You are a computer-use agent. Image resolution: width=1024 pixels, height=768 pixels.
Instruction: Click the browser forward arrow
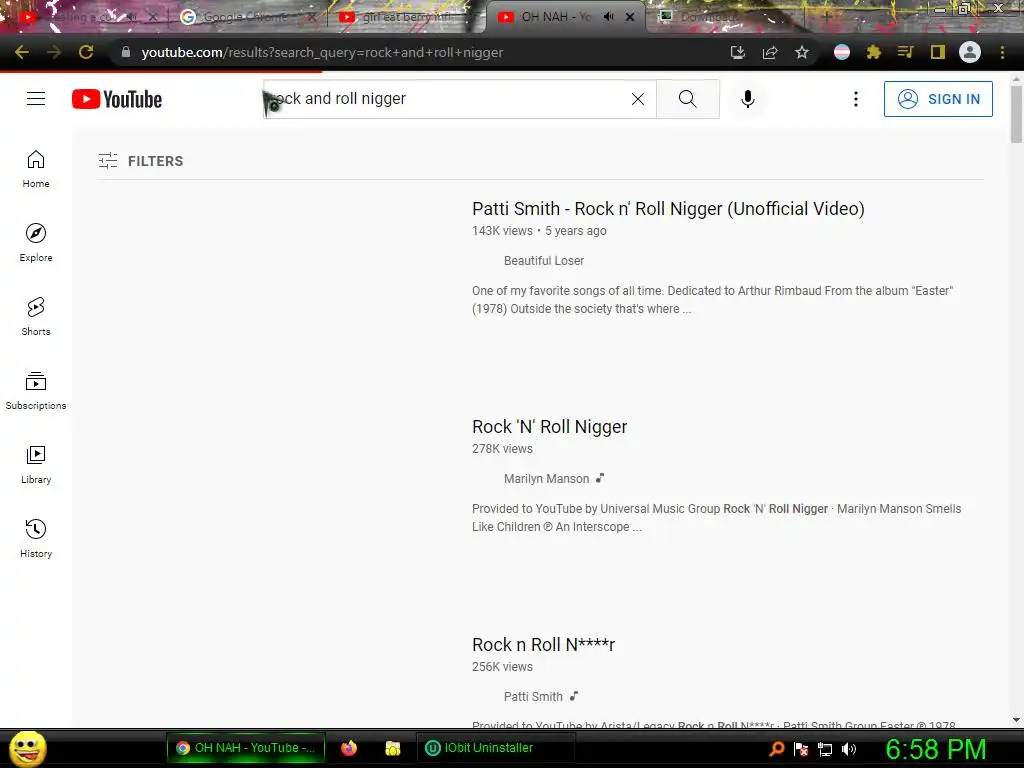pos(54,52)
